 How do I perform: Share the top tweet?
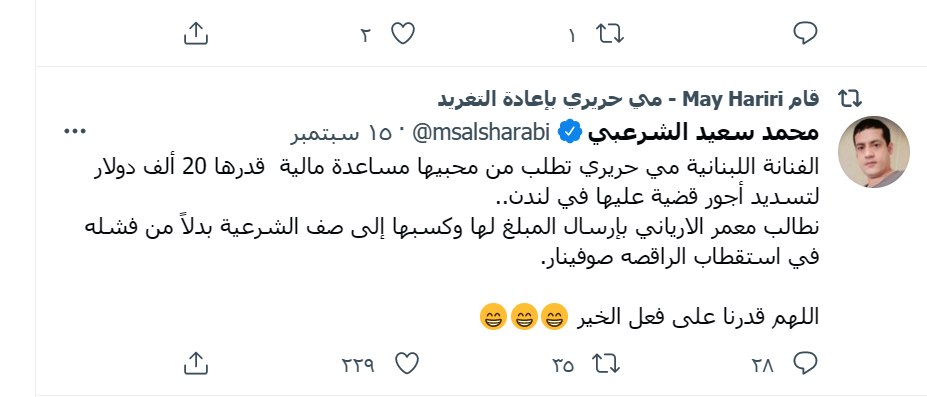(x=196, y=34)
